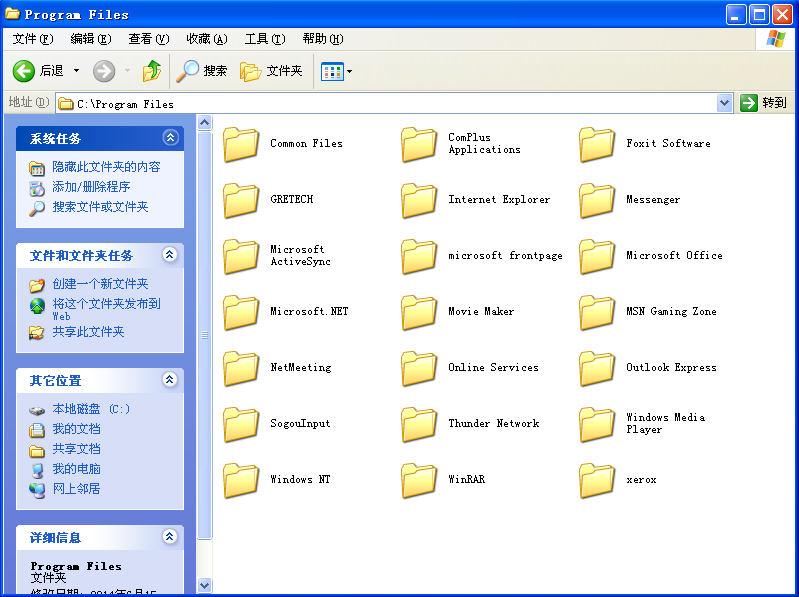799x597 pixels.
Task: Select the Microsoft Office folder
Action: click(x=598, y=256)
